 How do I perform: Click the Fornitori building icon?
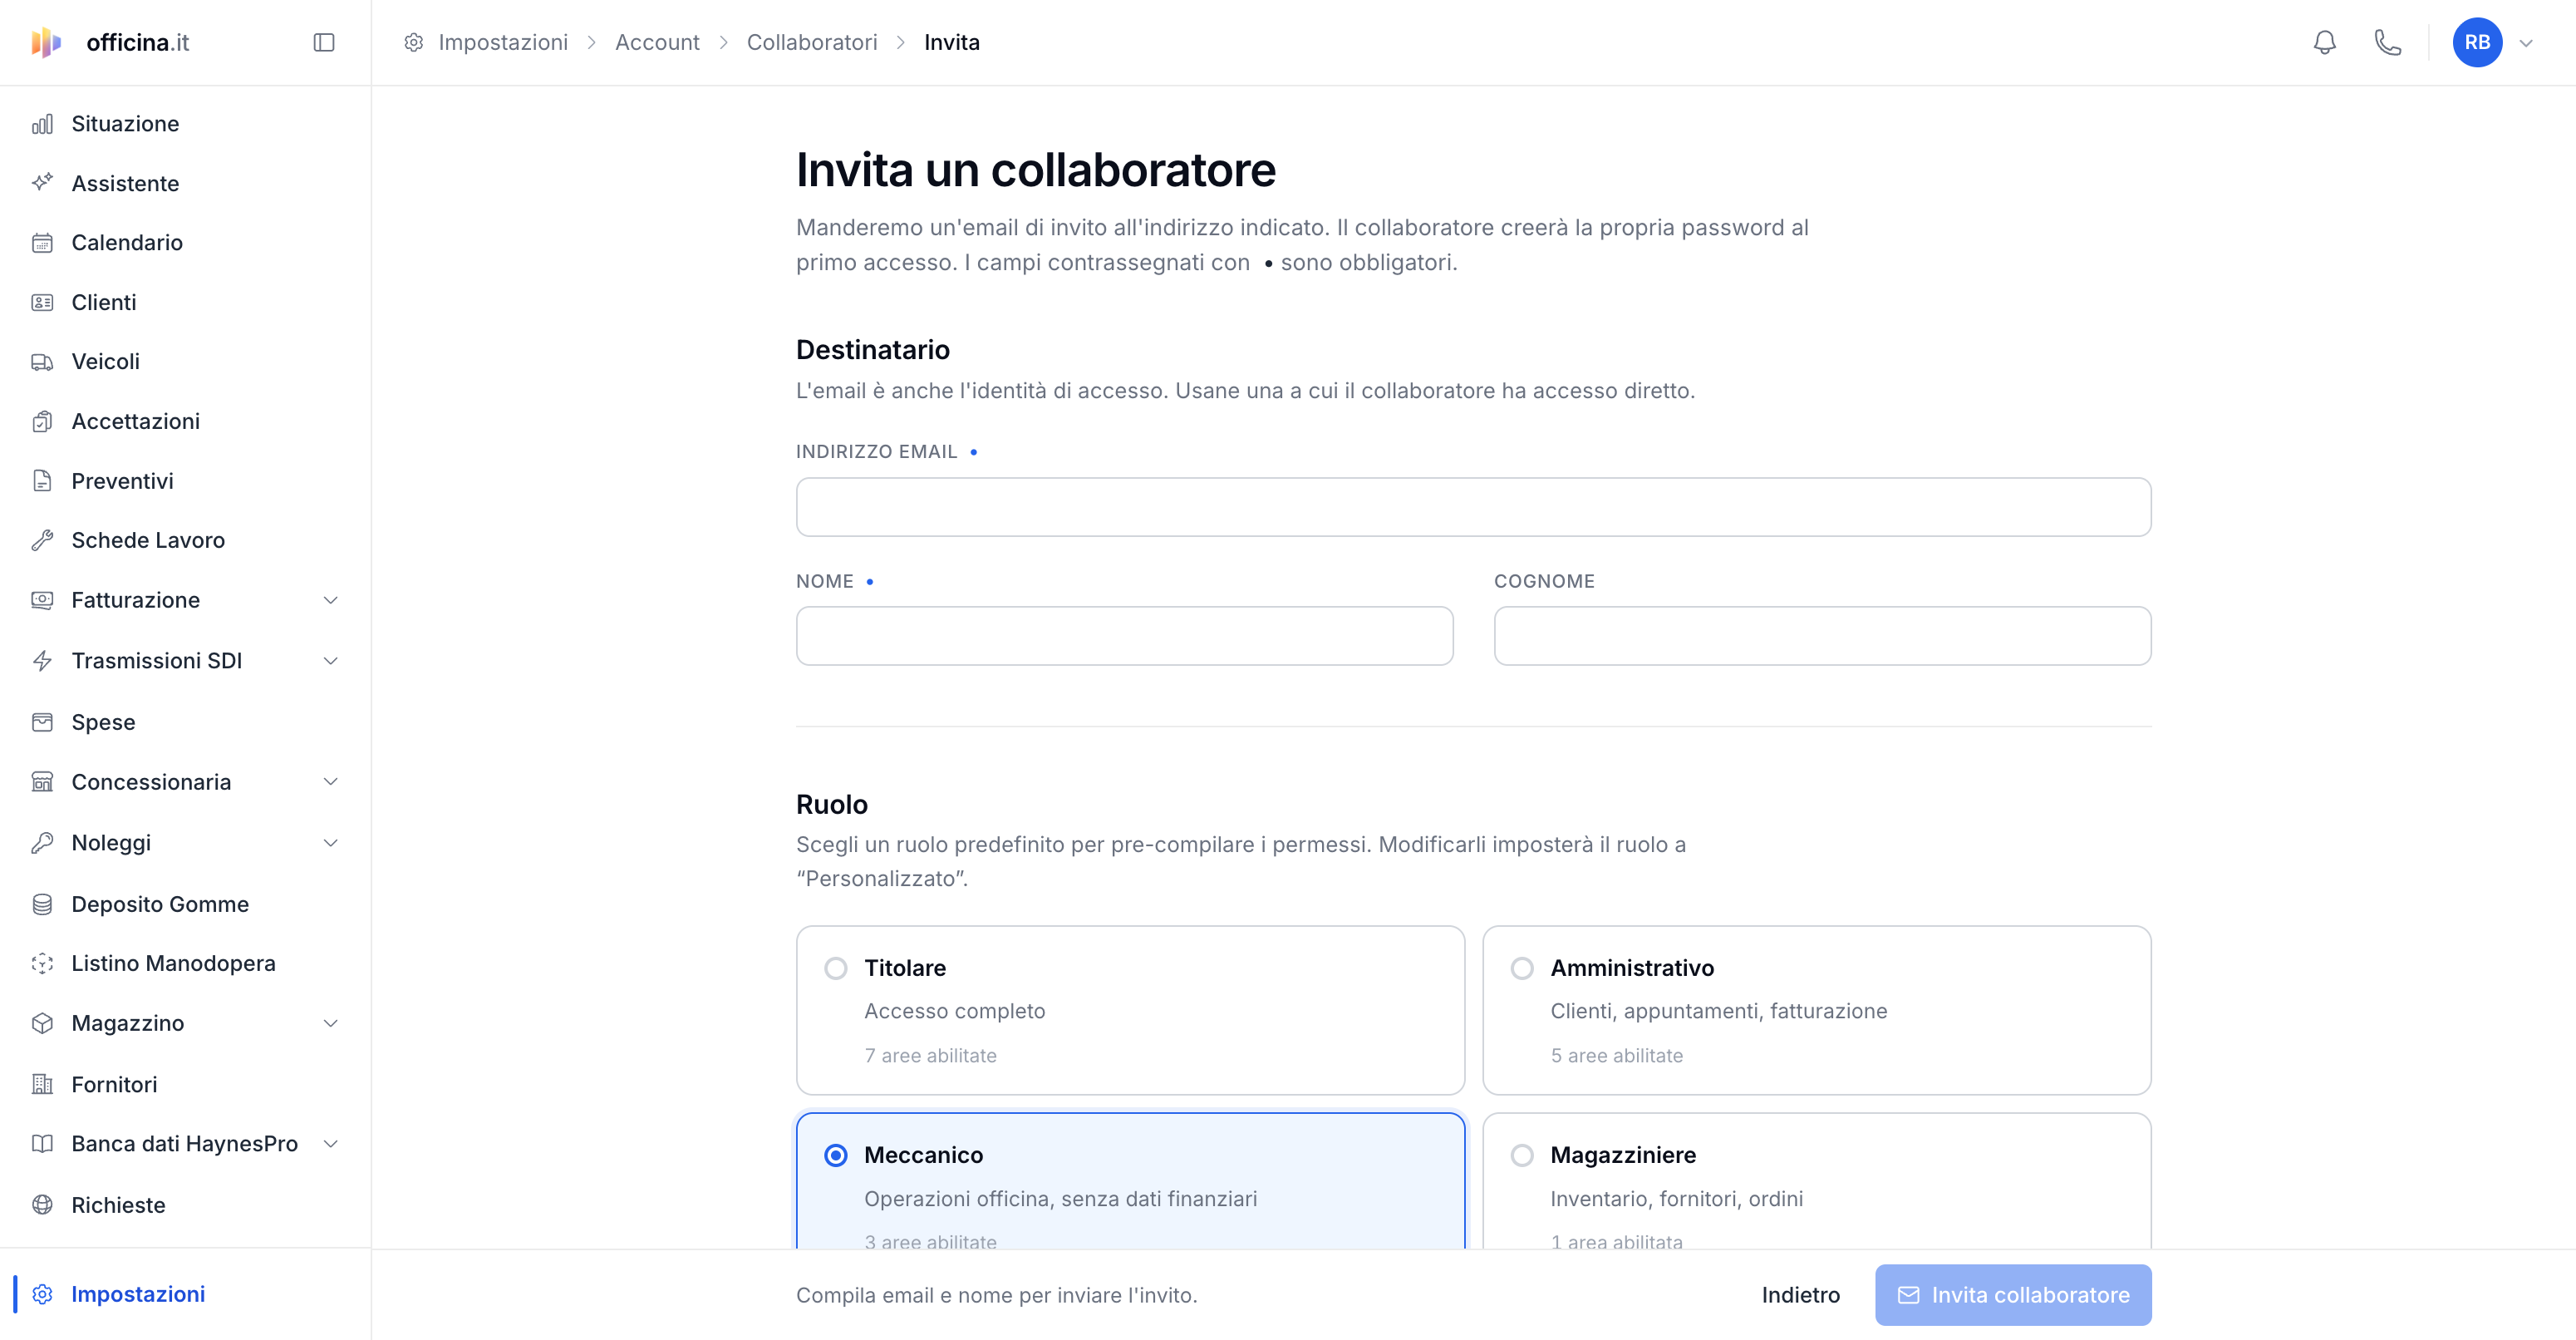coord(42,1084)
